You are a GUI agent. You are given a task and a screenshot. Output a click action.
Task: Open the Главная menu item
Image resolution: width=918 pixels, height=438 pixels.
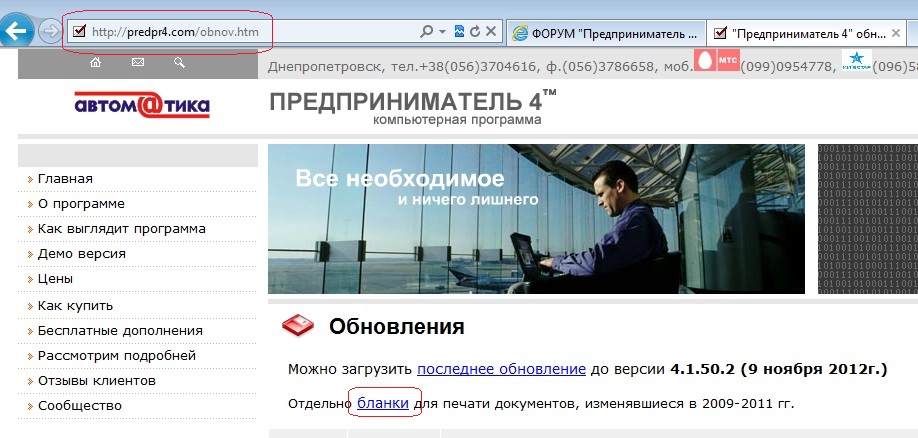[x=65, y=179]
